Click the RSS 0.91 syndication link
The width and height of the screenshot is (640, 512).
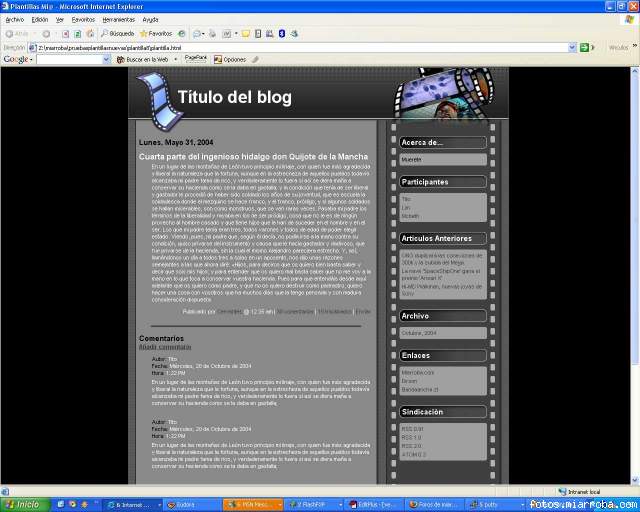pyautogui.click(x=412, y=429)
